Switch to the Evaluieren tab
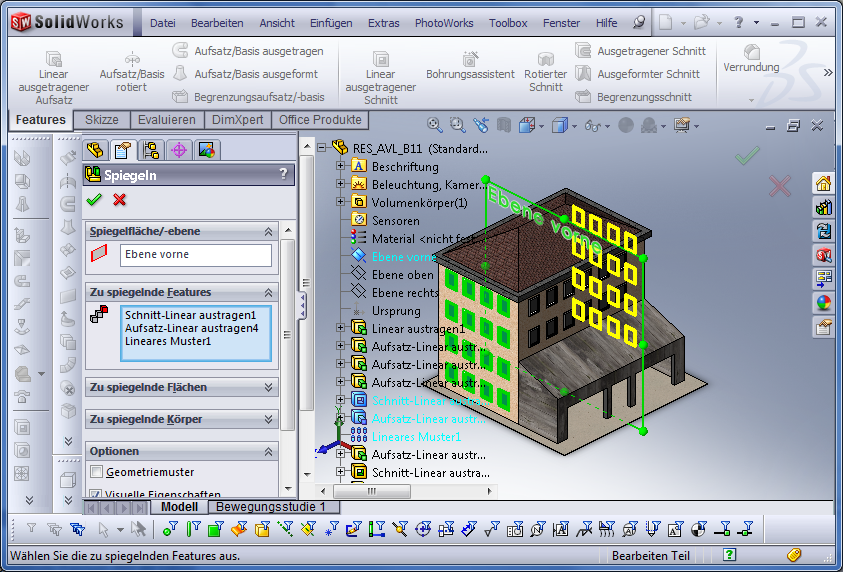This screenshot has width=843, height=572. coord(167,120)
